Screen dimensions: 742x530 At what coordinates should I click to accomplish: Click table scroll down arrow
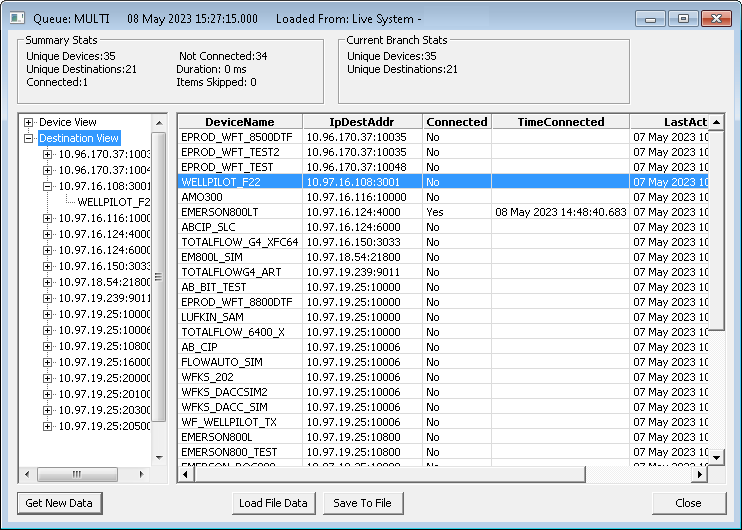(x=716, y=458)
